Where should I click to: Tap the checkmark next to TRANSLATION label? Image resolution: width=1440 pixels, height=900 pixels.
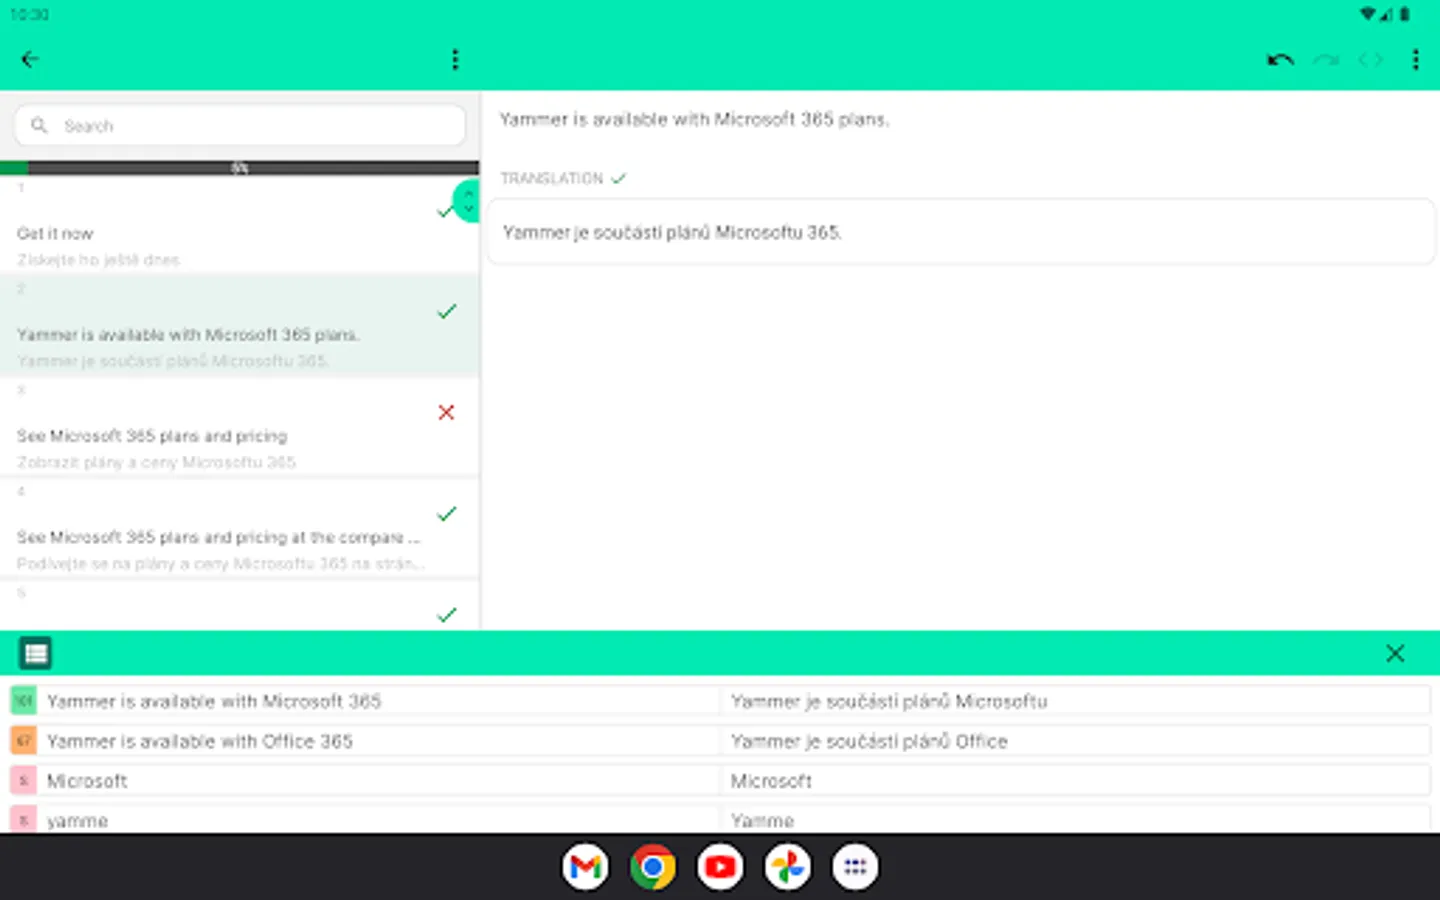click(619, 178)
